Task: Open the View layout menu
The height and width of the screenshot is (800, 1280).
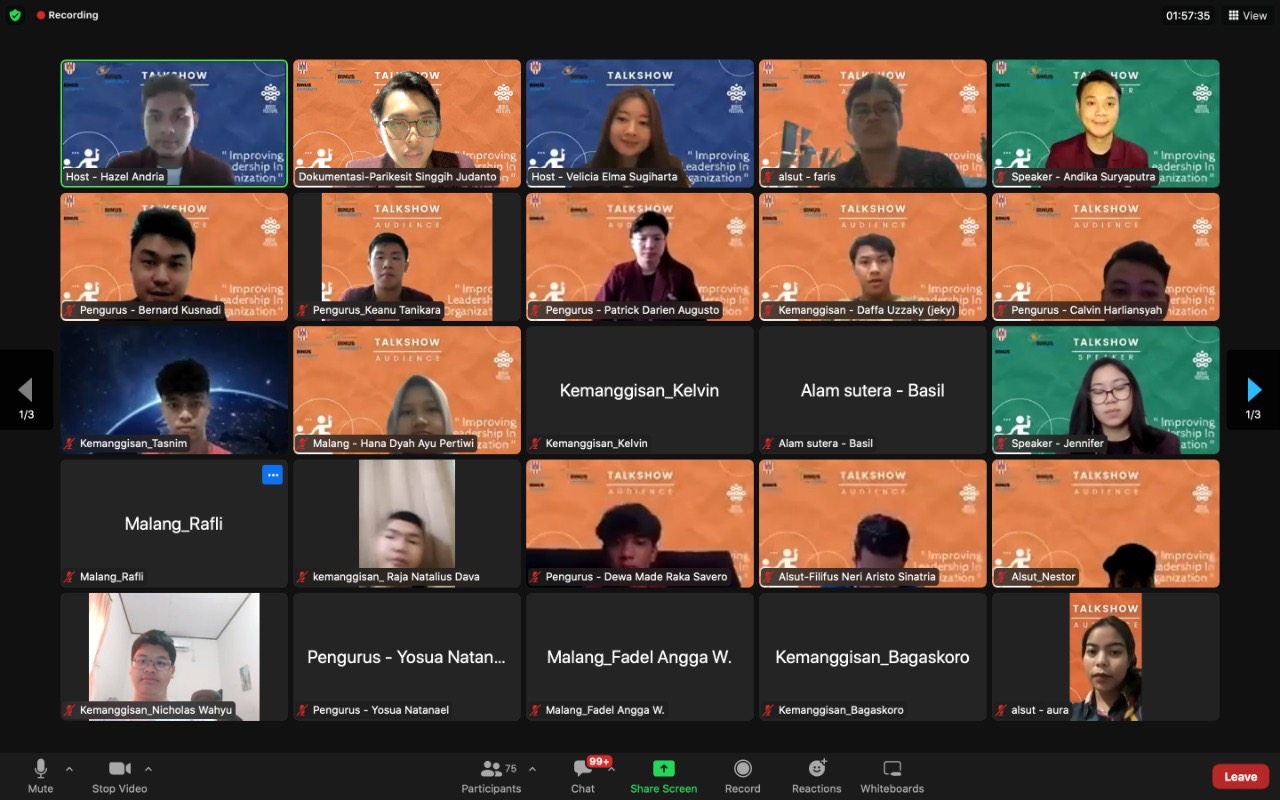Action: click(x=1248, y=15)
